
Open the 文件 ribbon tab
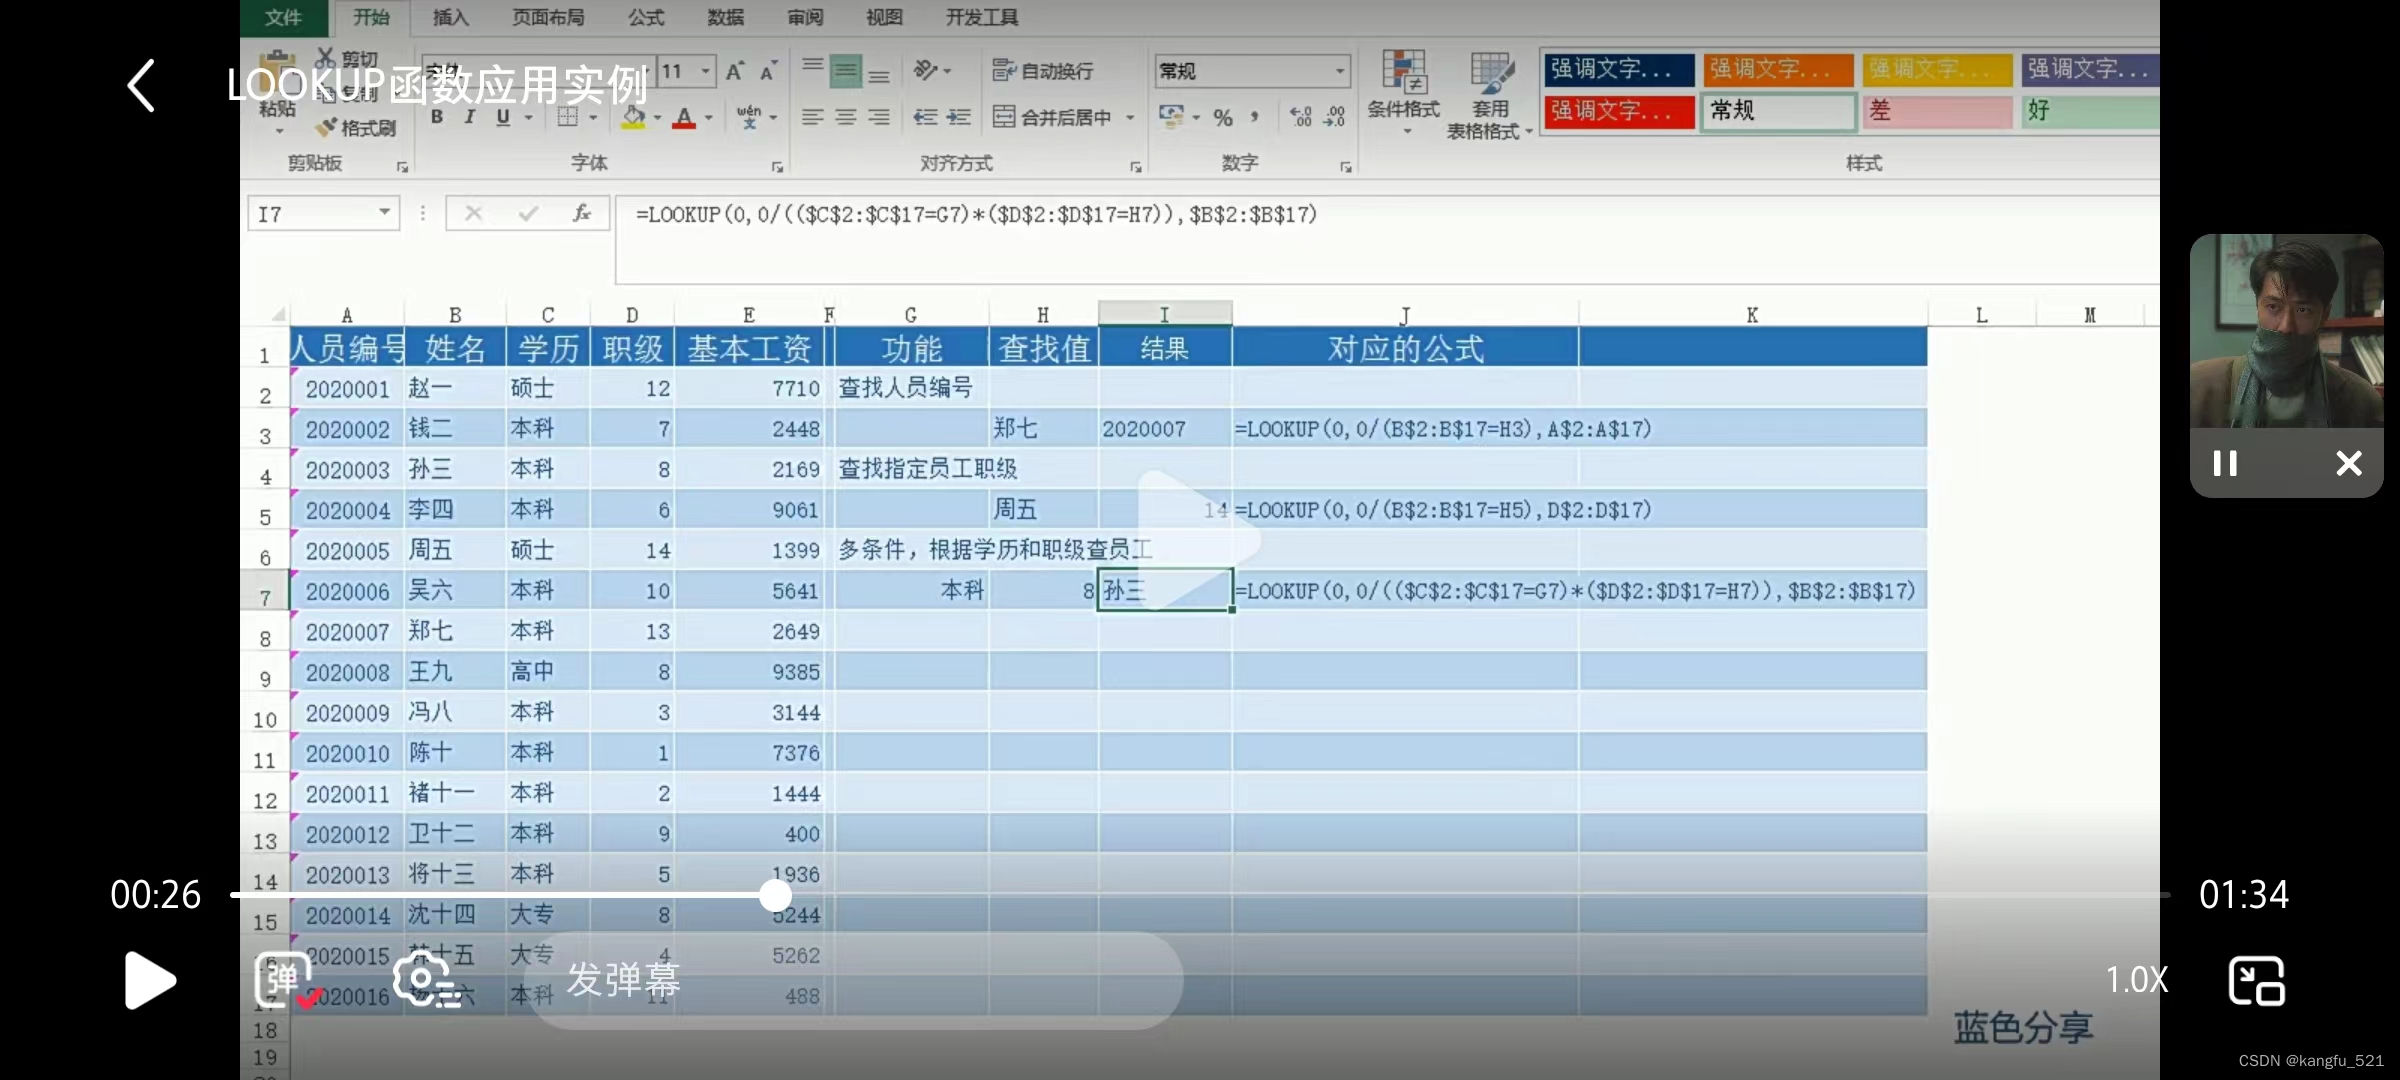284,17
